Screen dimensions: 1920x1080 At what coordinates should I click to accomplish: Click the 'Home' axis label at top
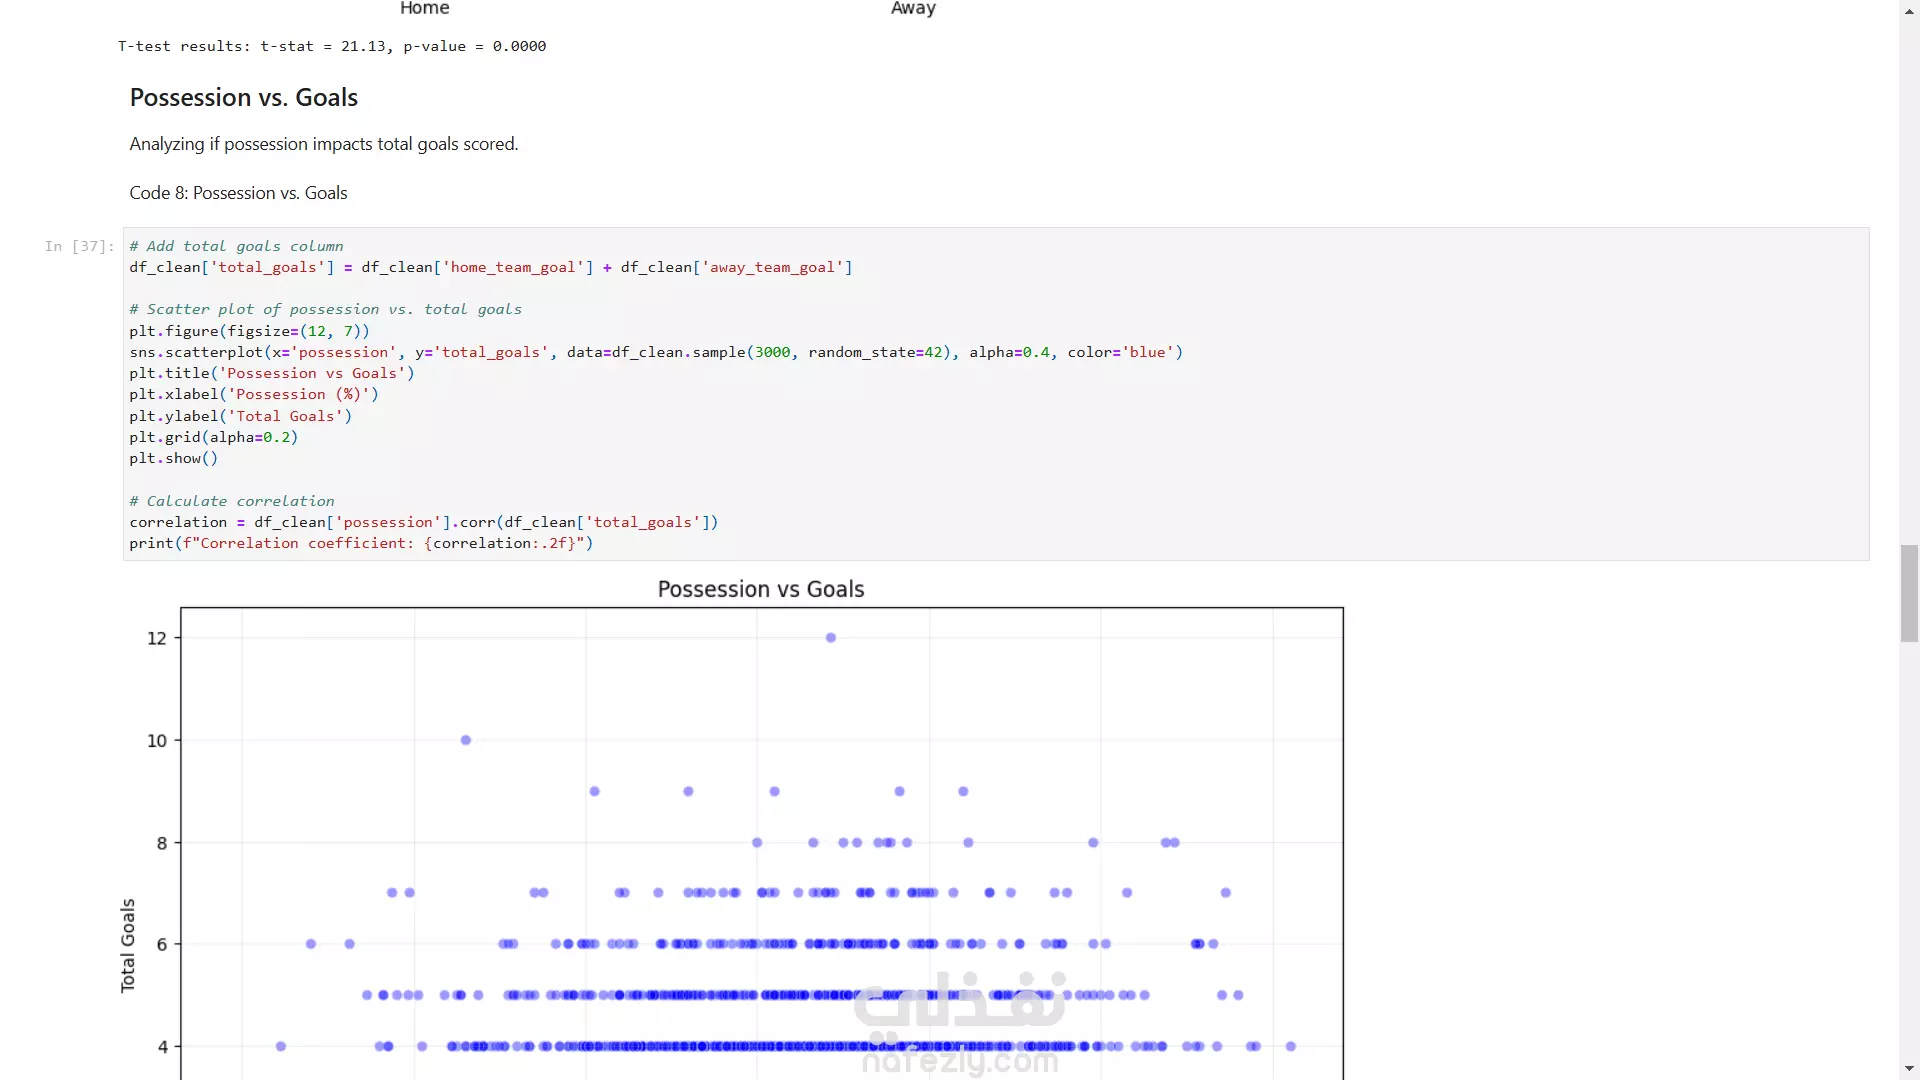pos(424,8)
